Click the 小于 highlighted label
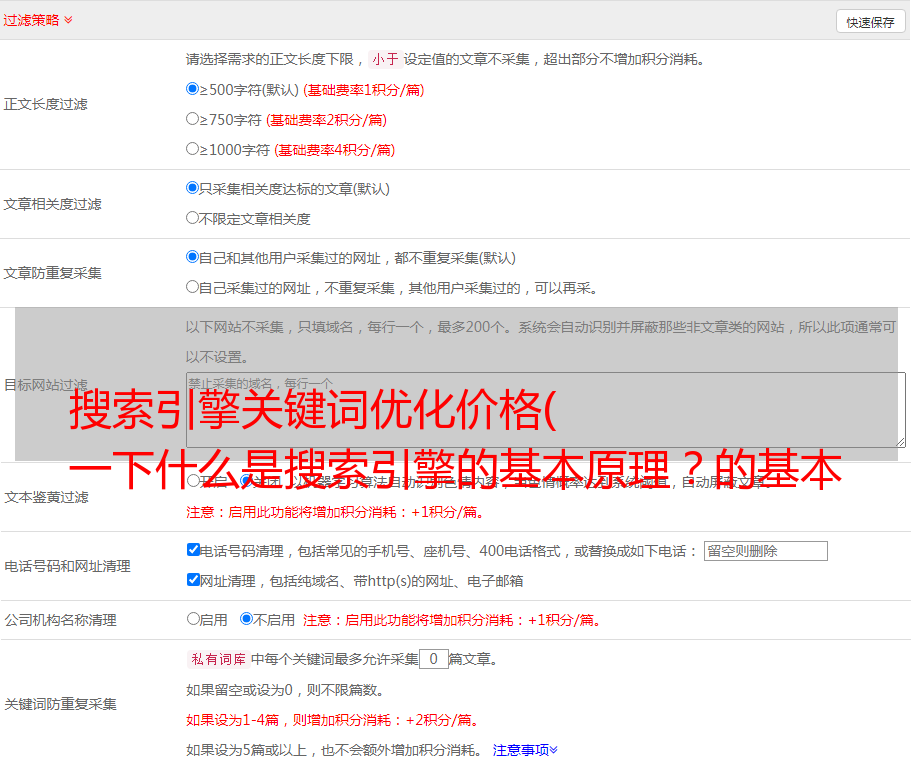912x768 pixels. (x=385, y=59)
